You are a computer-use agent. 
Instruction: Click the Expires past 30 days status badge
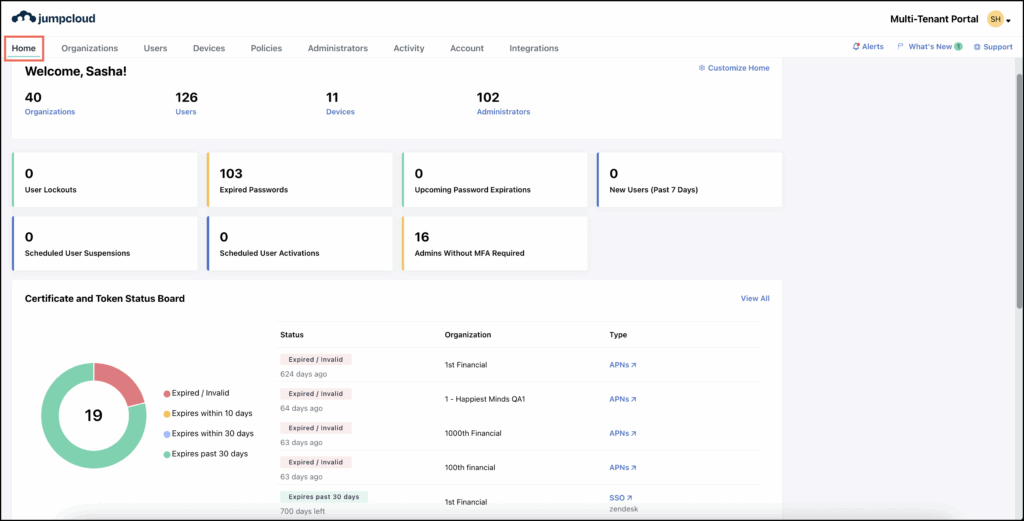click(324, 497)
